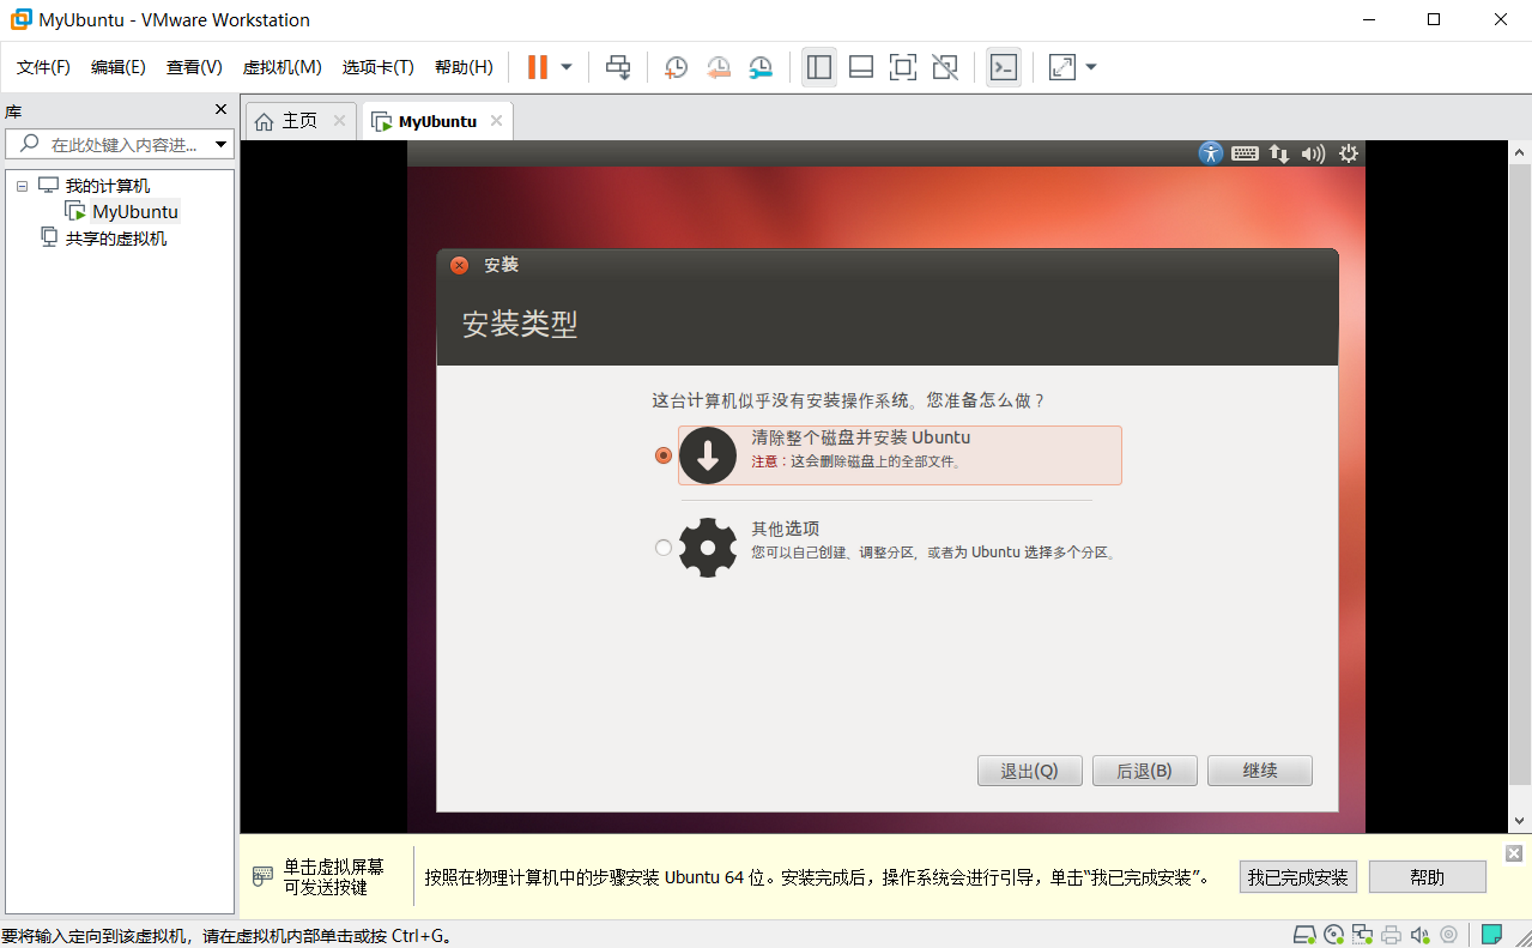This screenshot has width=1532, height=948.
Task: Switch to the 主页 tab
Action: 299,120
